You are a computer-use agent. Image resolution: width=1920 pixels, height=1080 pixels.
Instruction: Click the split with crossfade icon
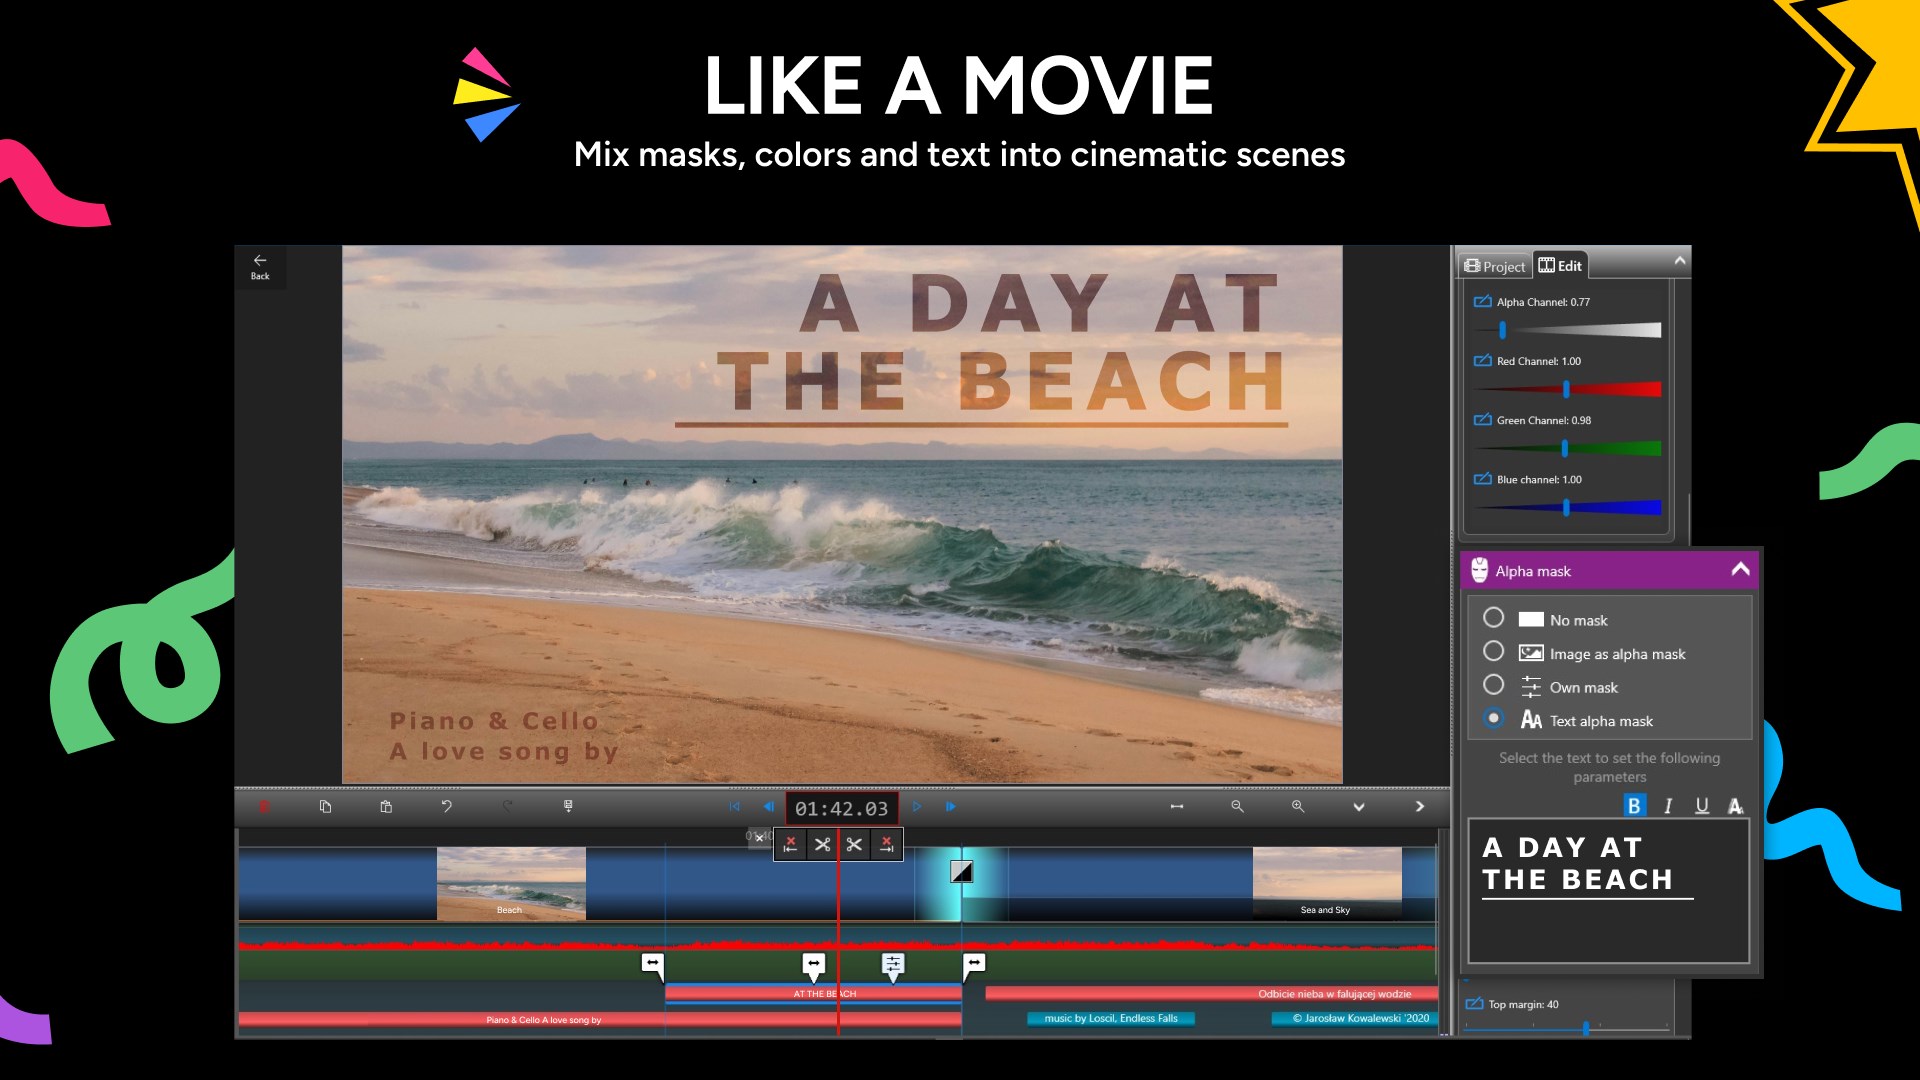pyautogui.click(x=822, y=845)
